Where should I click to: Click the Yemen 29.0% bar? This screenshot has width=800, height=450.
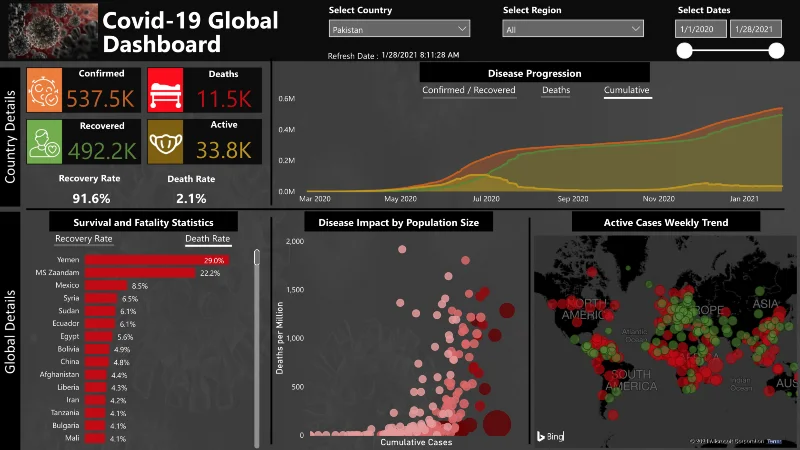[157, 260]
